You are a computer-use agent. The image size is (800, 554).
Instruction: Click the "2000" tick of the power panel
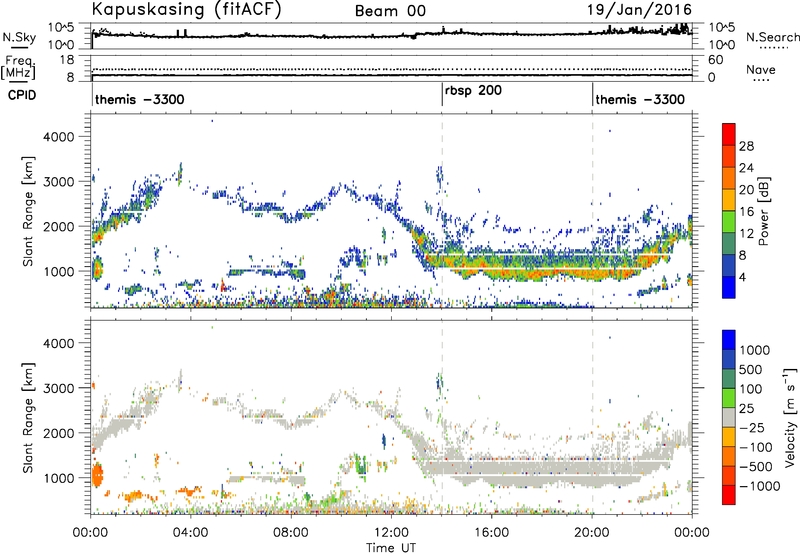pos(58,226)
